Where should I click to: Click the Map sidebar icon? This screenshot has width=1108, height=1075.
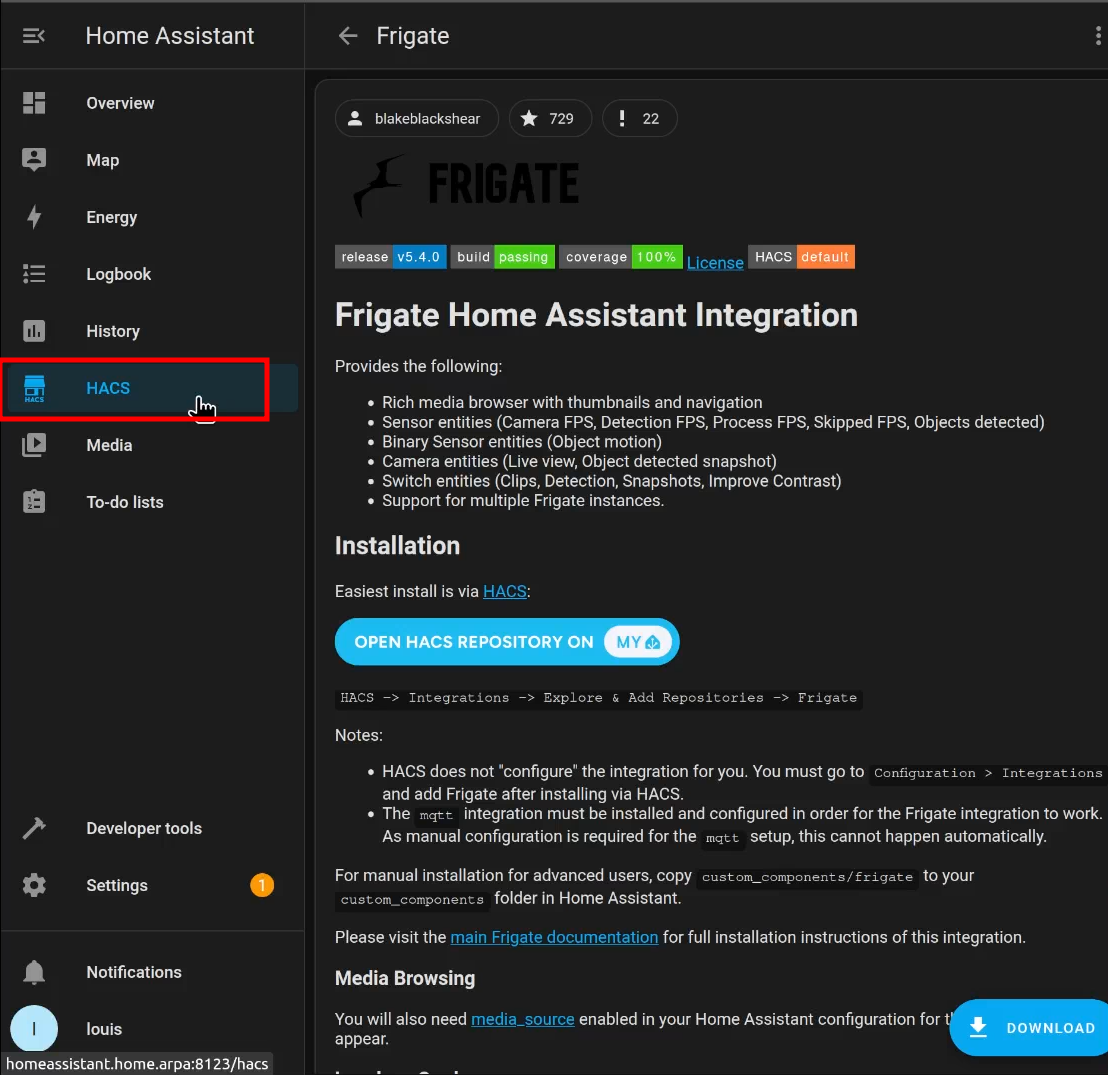point(34,160)
